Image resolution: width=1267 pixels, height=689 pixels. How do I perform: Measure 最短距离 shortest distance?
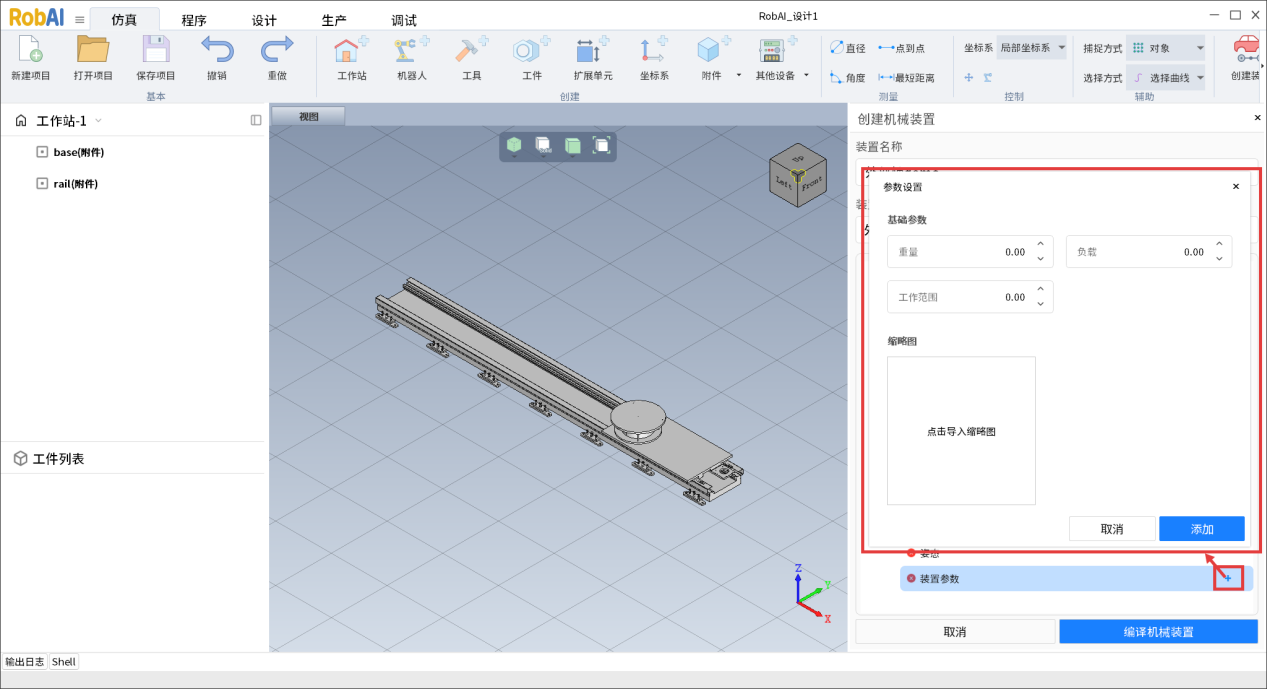(x=906, y=77)
